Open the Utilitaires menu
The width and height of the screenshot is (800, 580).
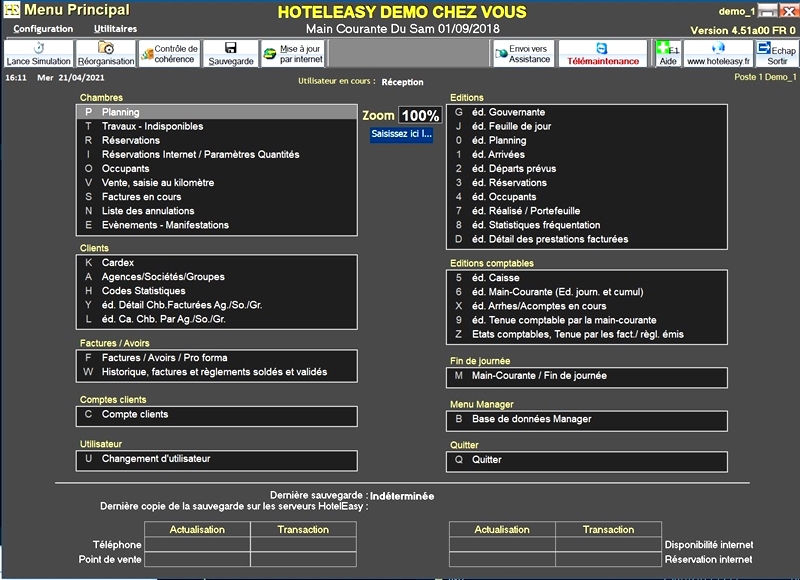click(x=115, y=29)
